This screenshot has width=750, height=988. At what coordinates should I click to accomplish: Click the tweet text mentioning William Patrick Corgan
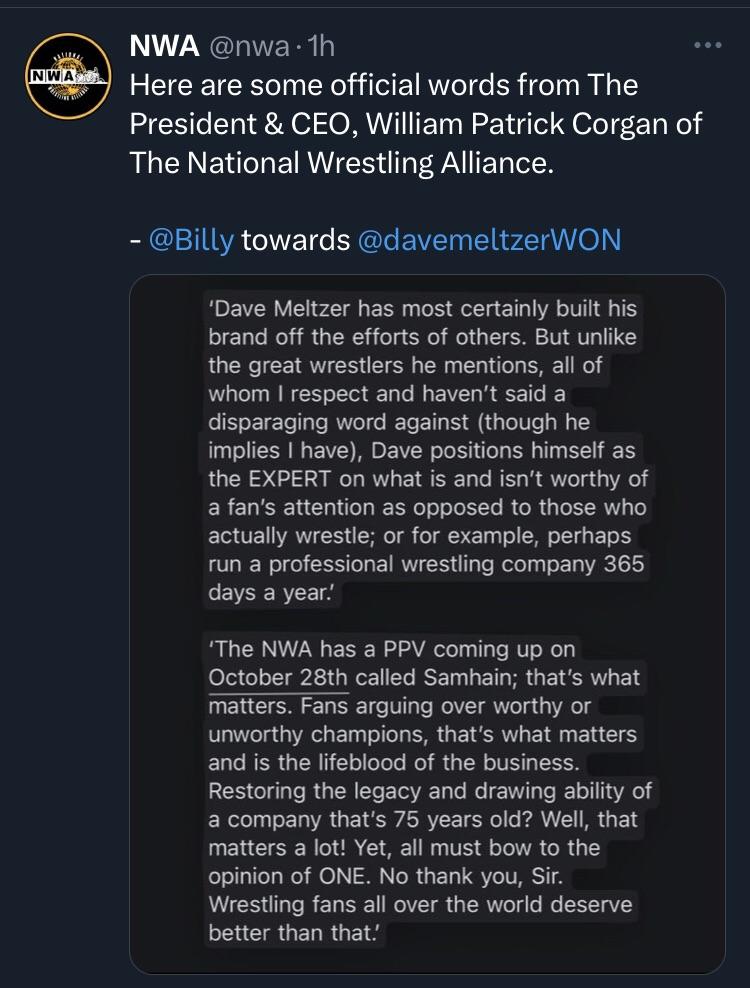point(415,124)
